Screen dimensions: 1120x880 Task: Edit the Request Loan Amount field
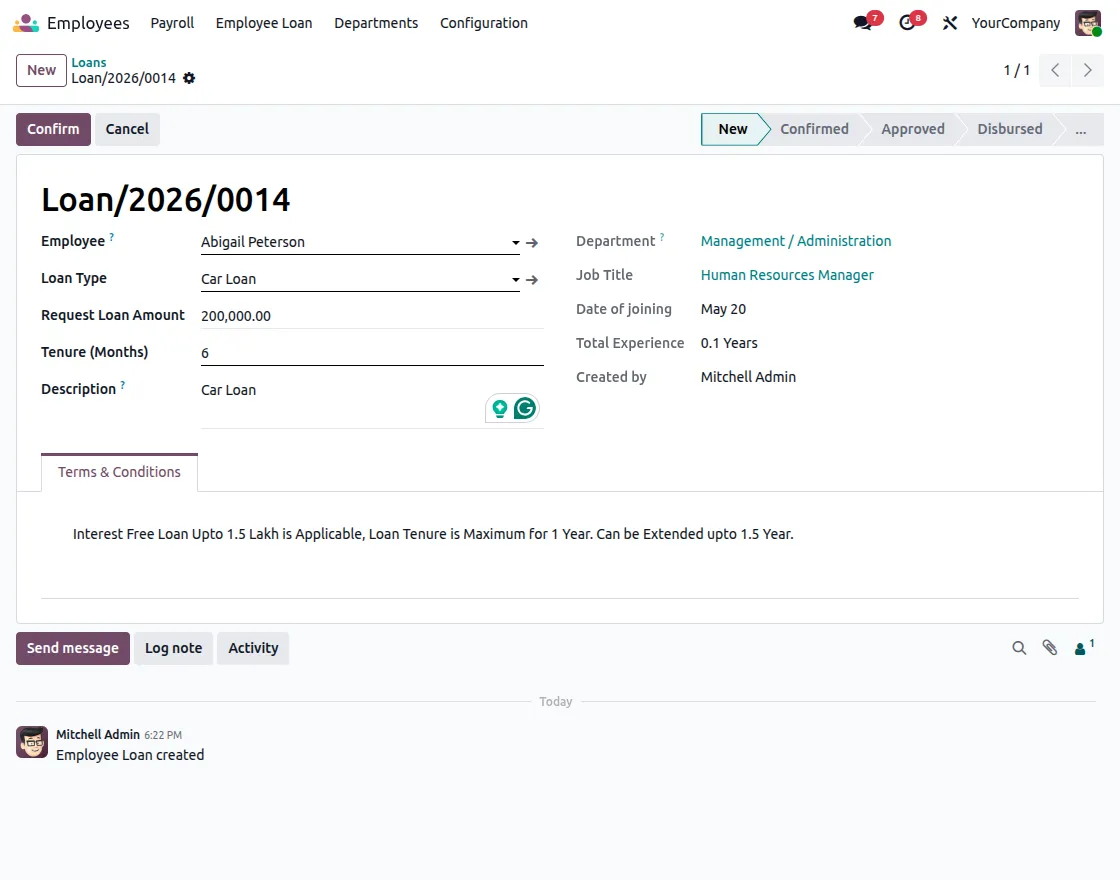click(372, 316)
